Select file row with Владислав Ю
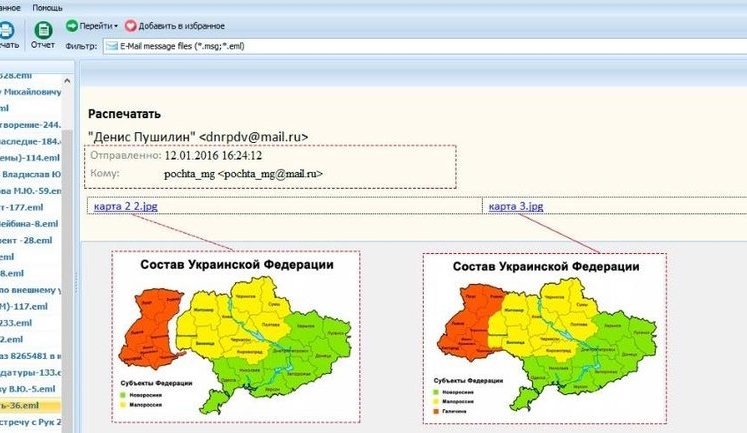 click(x=30, y=174)
